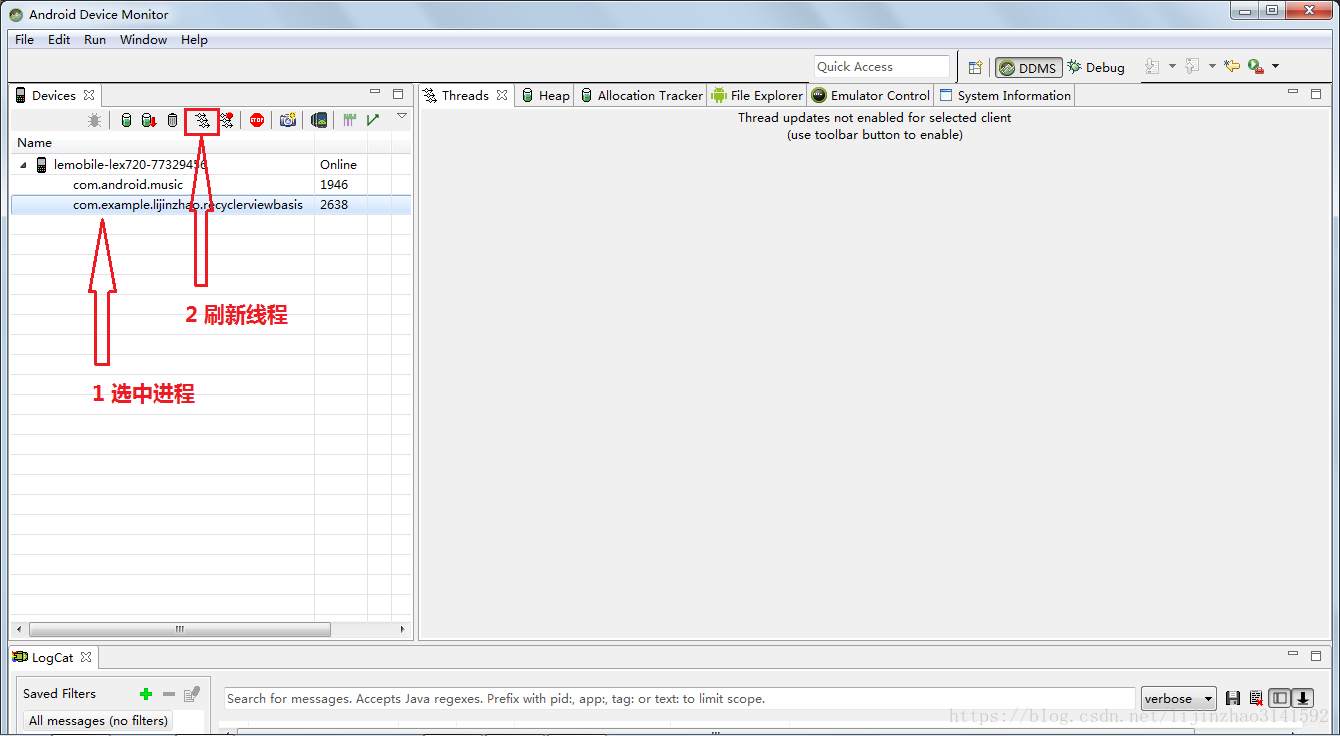This screenshot has width=1340, height=736.
Task: Click the Previous Annotation toolbar icon
Action: (1191, 67)
